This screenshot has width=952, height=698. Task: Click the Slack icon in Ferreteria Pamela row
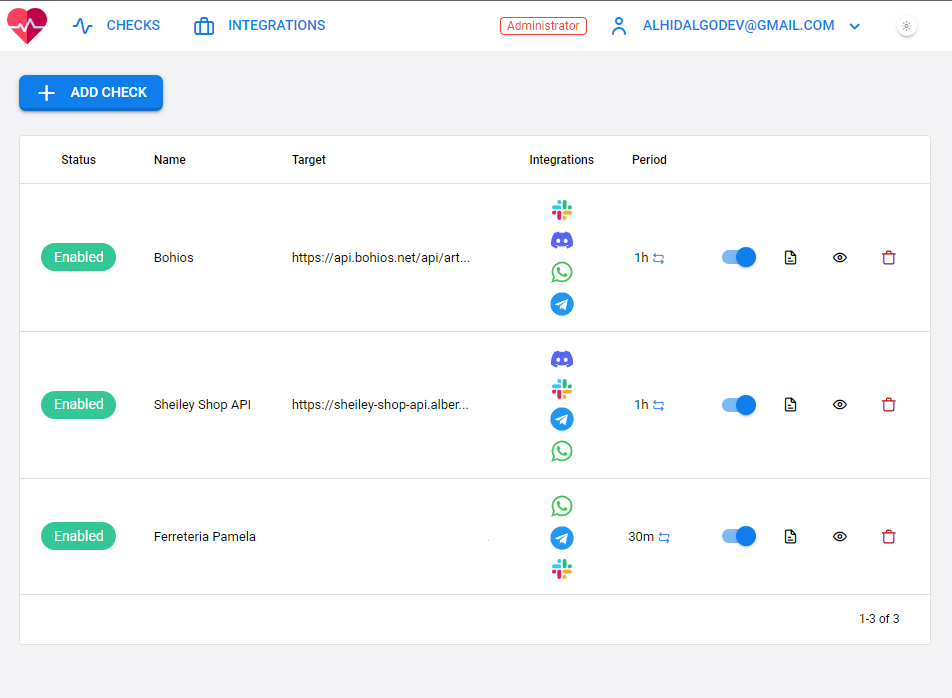coord(562,569)
